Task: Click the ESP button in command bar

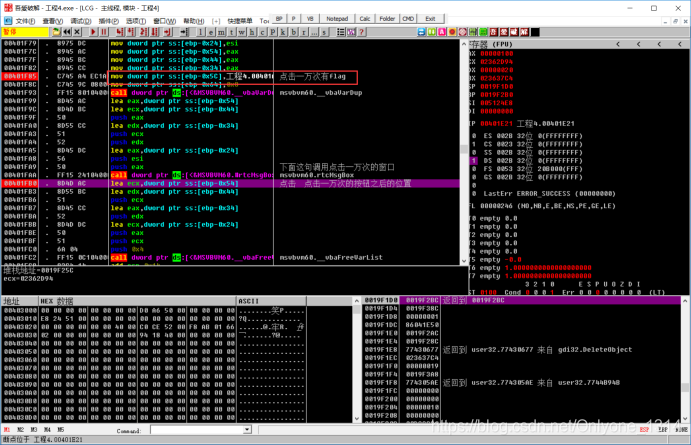Action: 644,430
